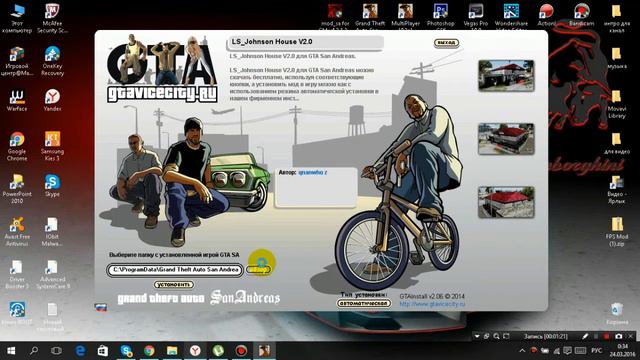Open Microsoft Edge from the taskbar

click(x=80, y=351)
